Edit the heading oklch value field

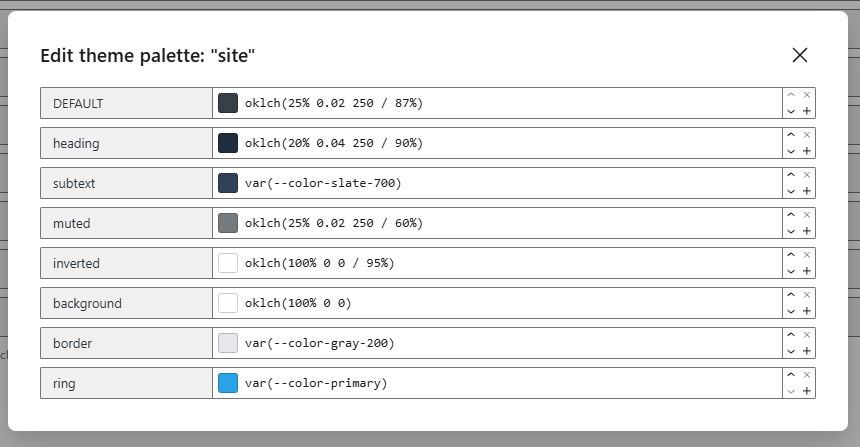click(x=510, y=143)
